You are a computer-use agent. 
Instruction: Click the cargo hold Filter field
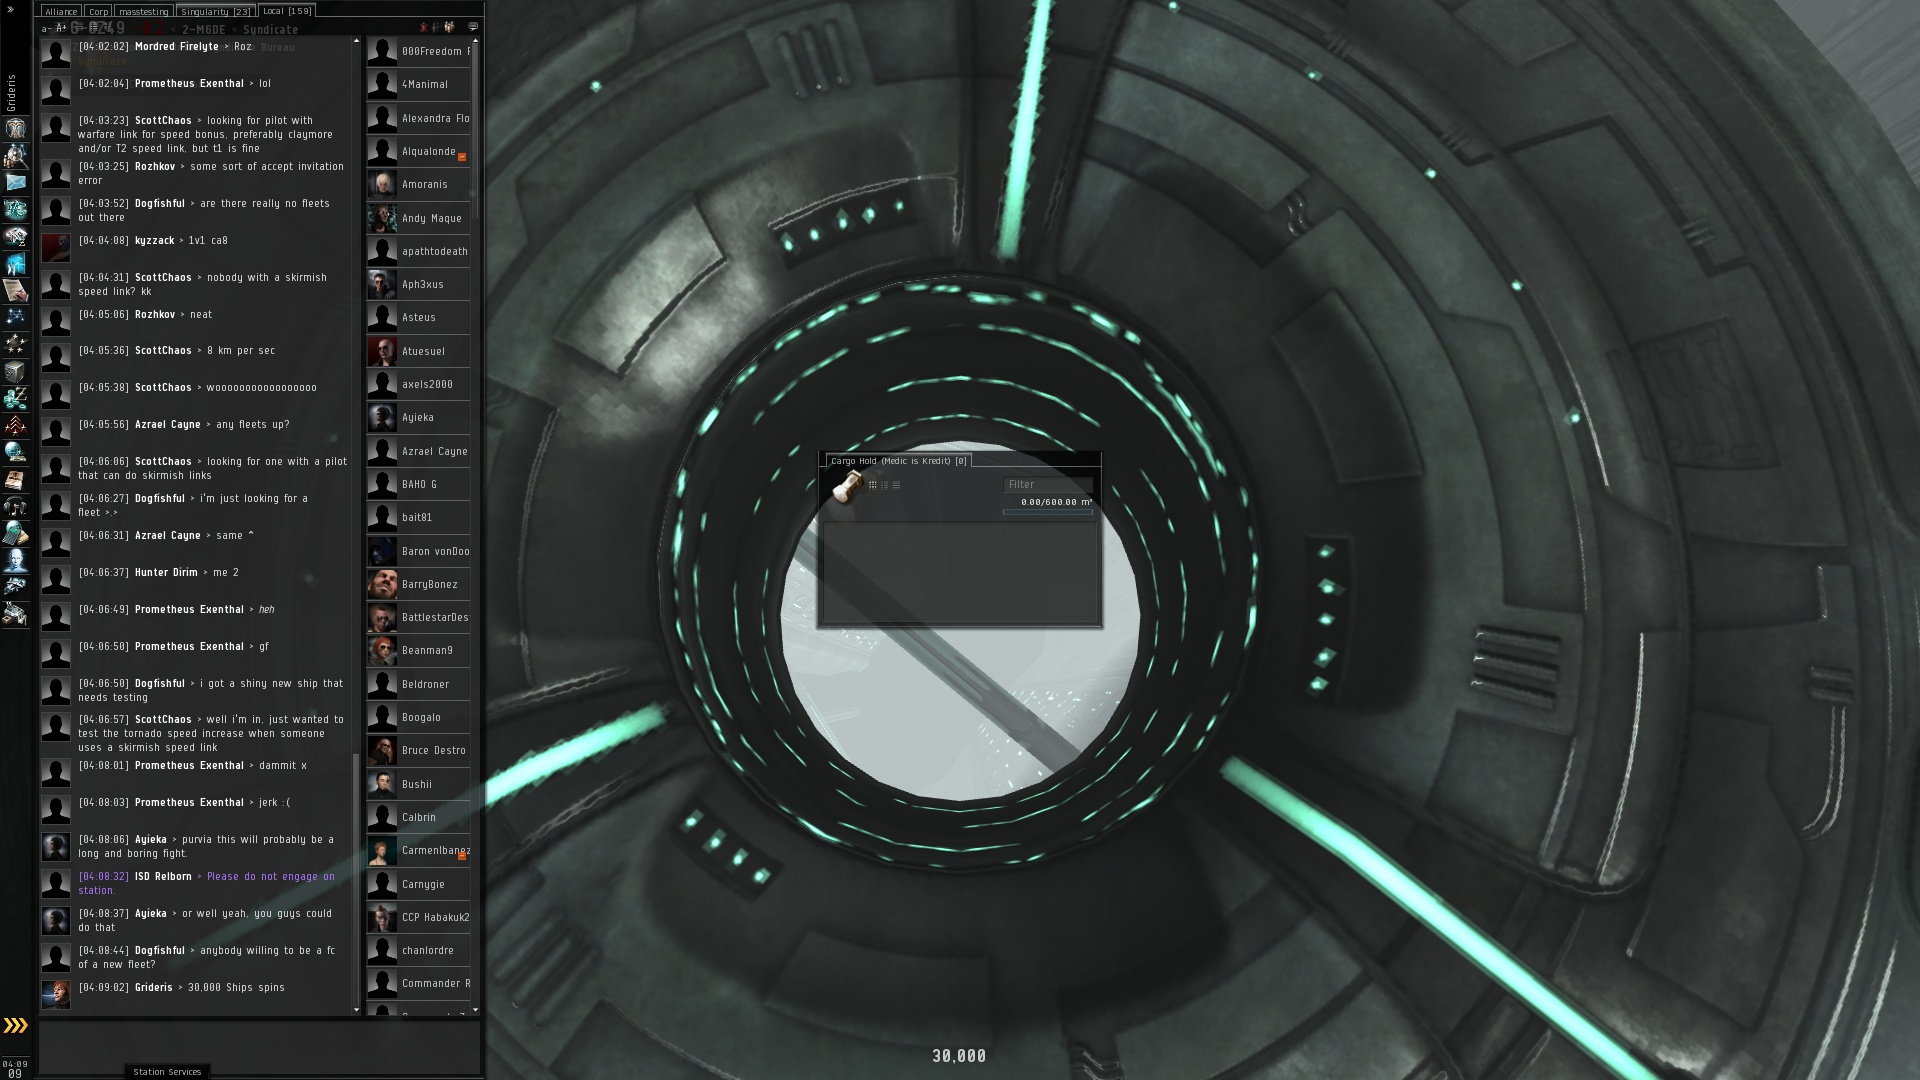pyautogui.click(x=1047, y=484)
